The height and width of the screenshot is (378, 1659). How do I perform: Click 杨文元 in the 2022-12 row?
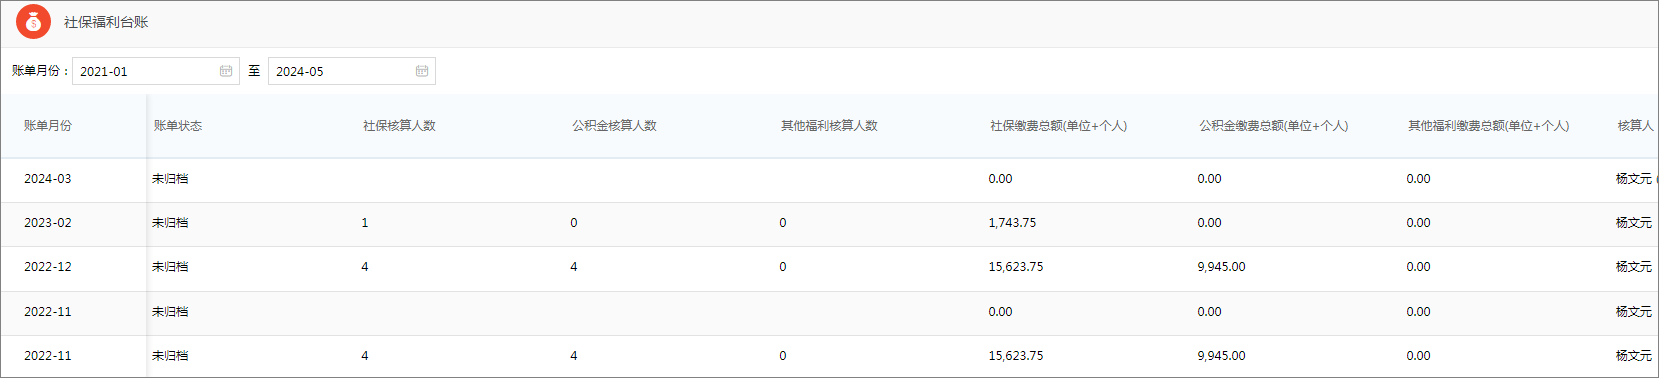point(1634,267)
